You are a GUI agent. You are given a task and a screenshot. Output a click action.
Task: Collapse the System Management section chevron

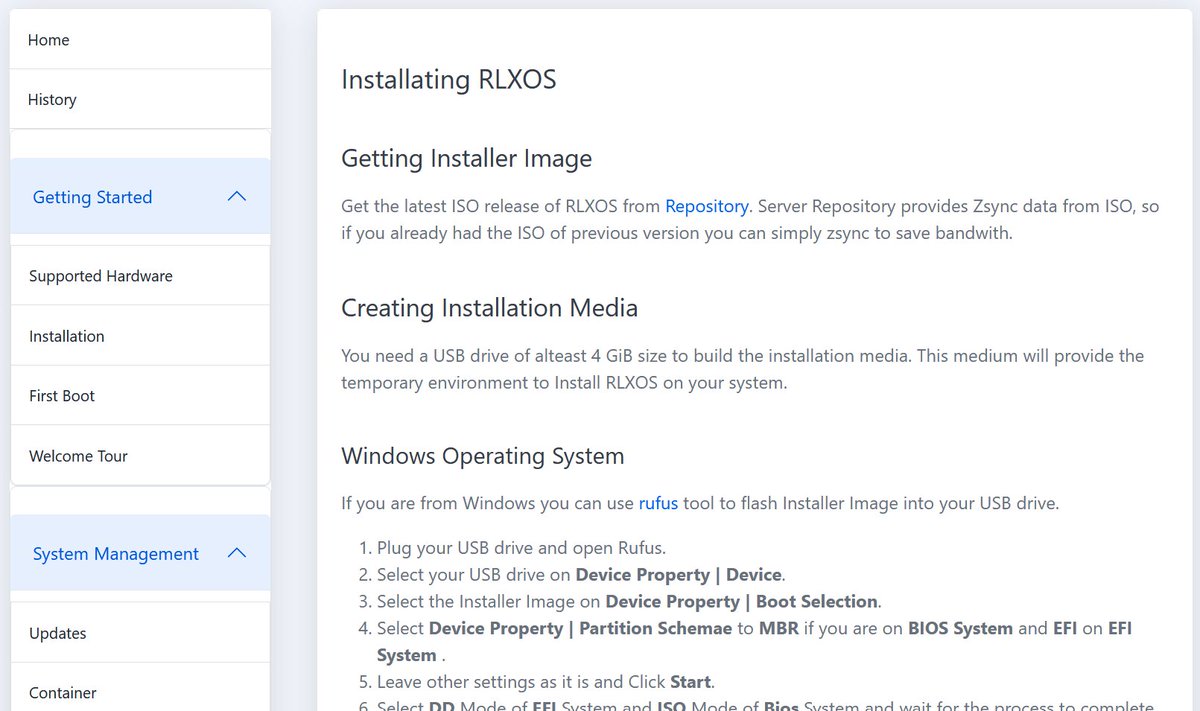point(236,552)
